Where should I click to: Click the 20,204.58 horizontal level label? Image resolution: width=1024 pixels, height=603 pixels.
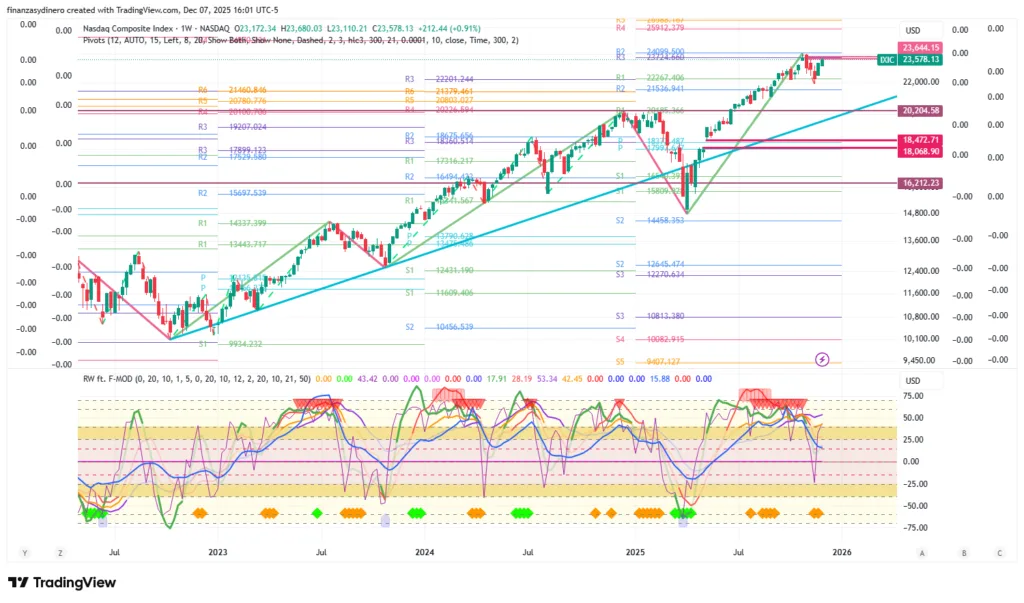click(x=920, y=111)
